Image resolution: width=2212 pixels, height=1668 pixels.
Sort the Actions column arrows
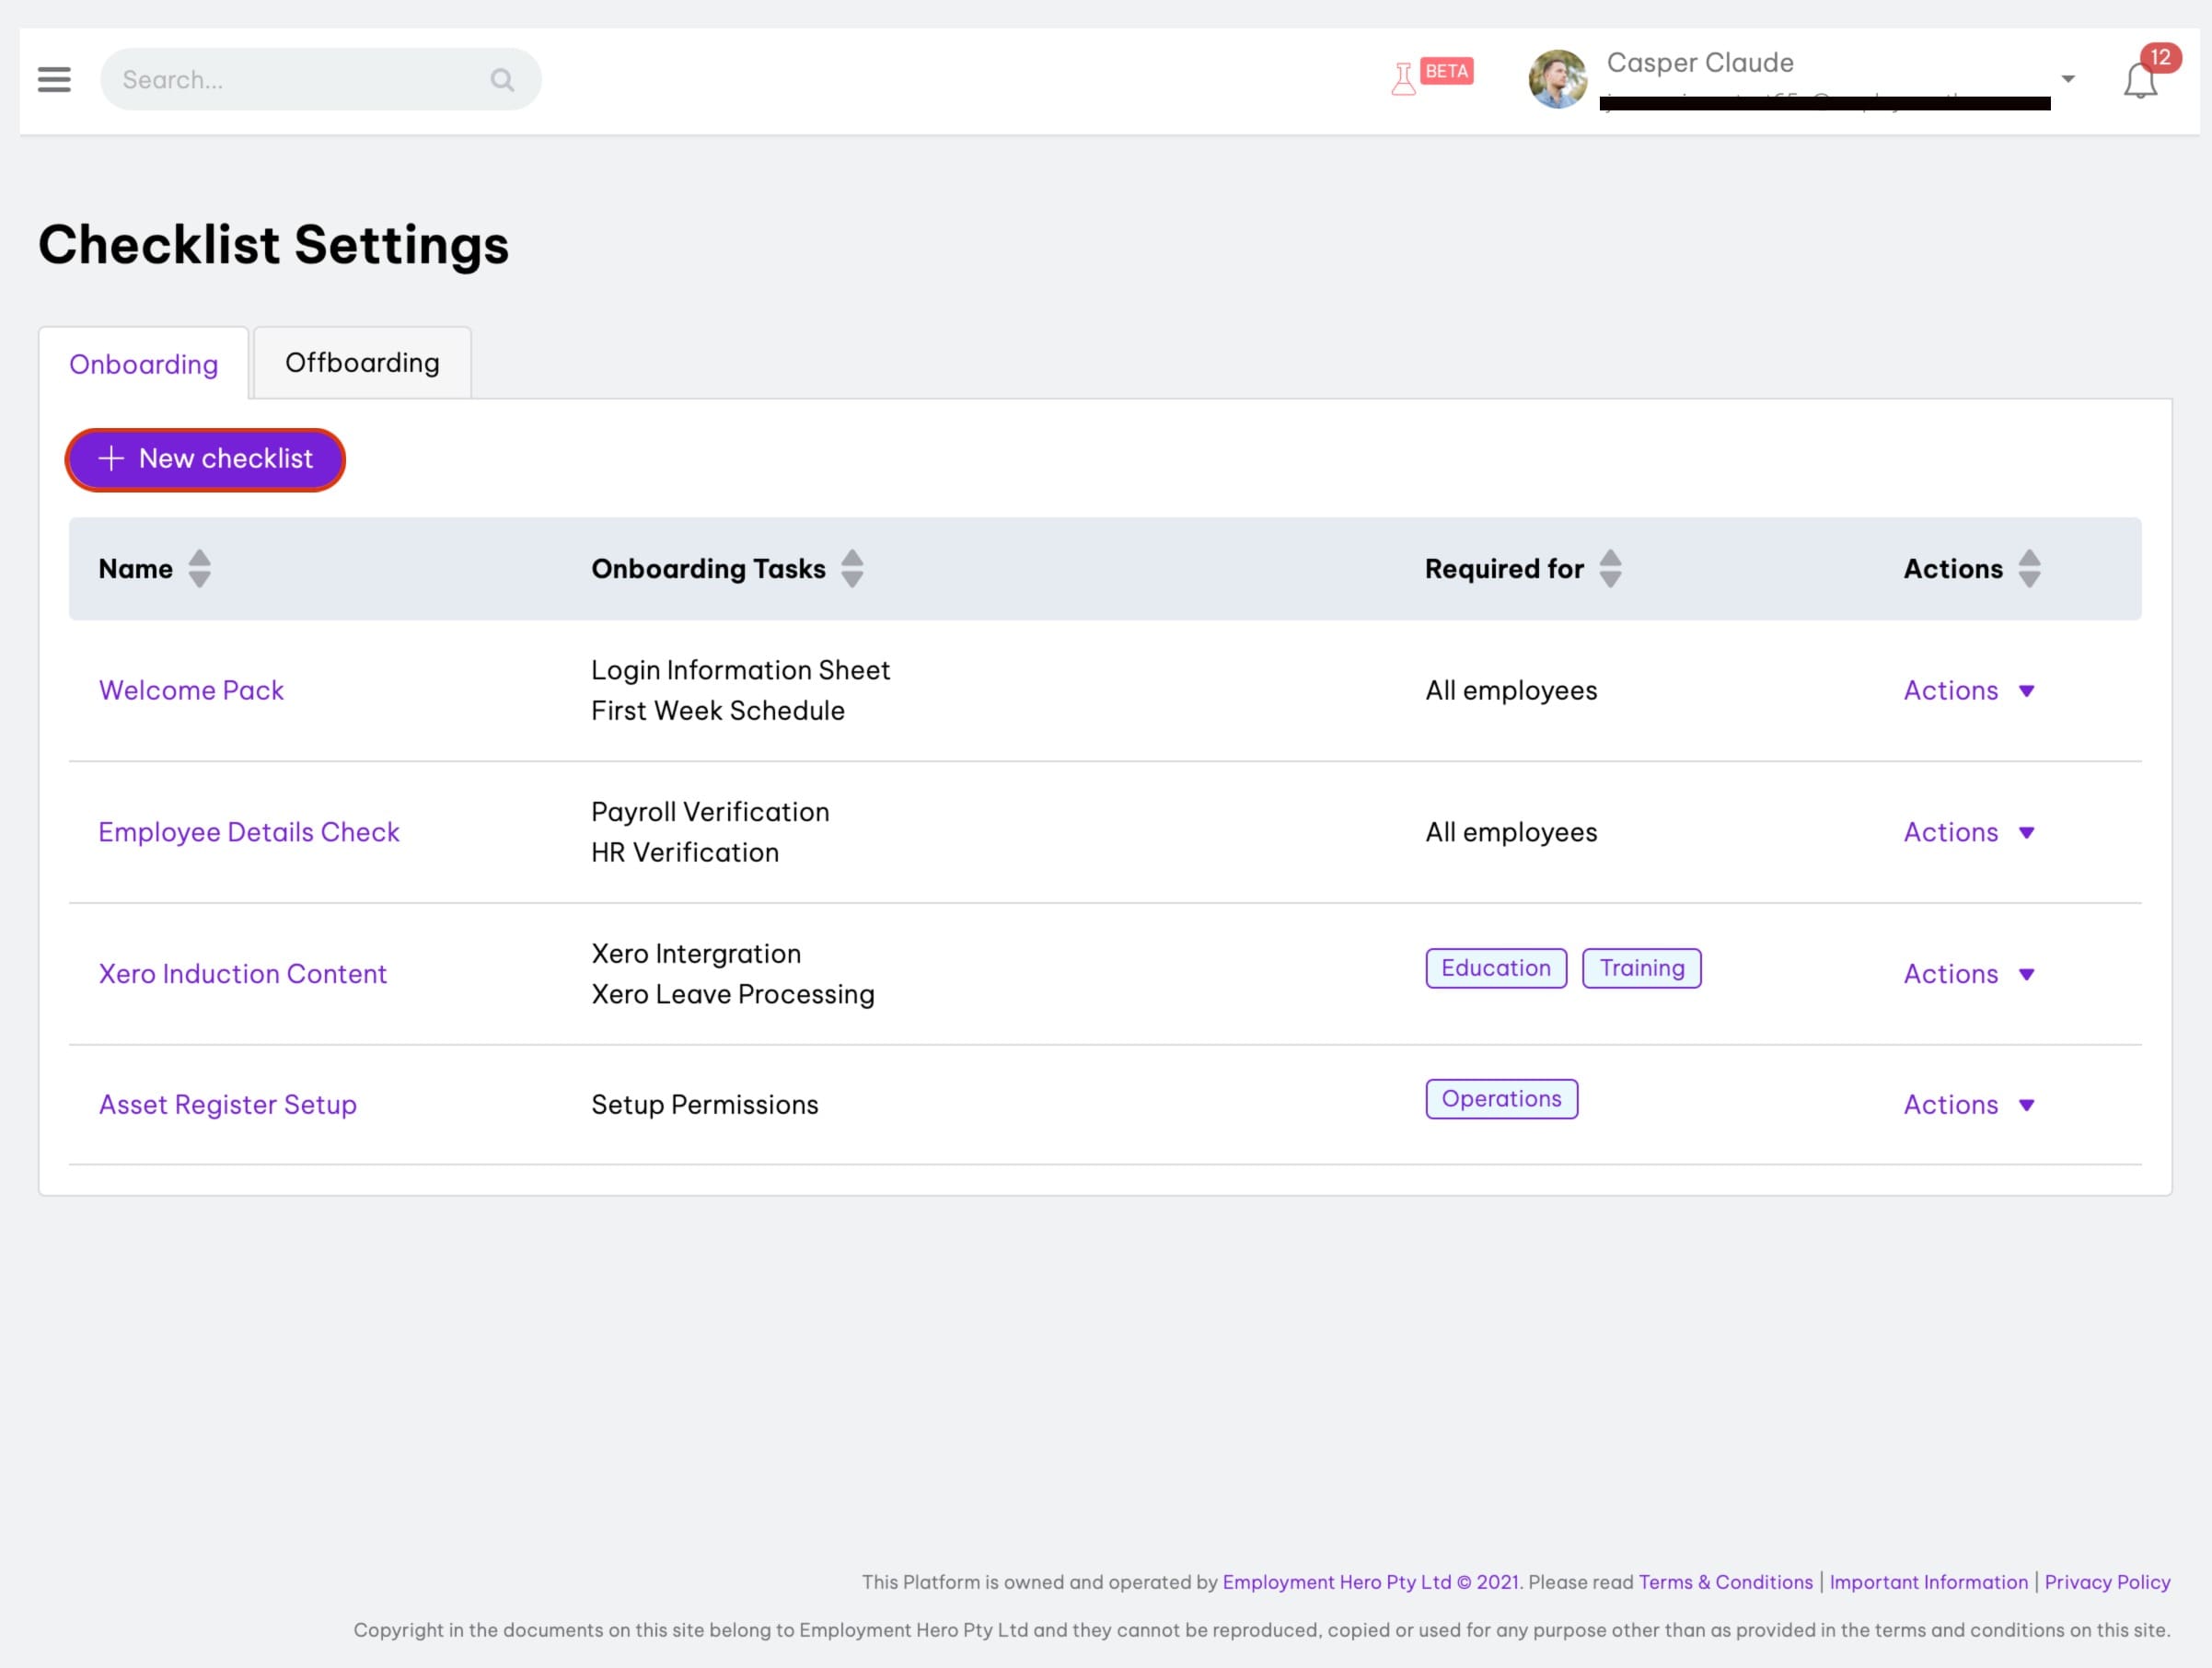tap(2029, 569)
